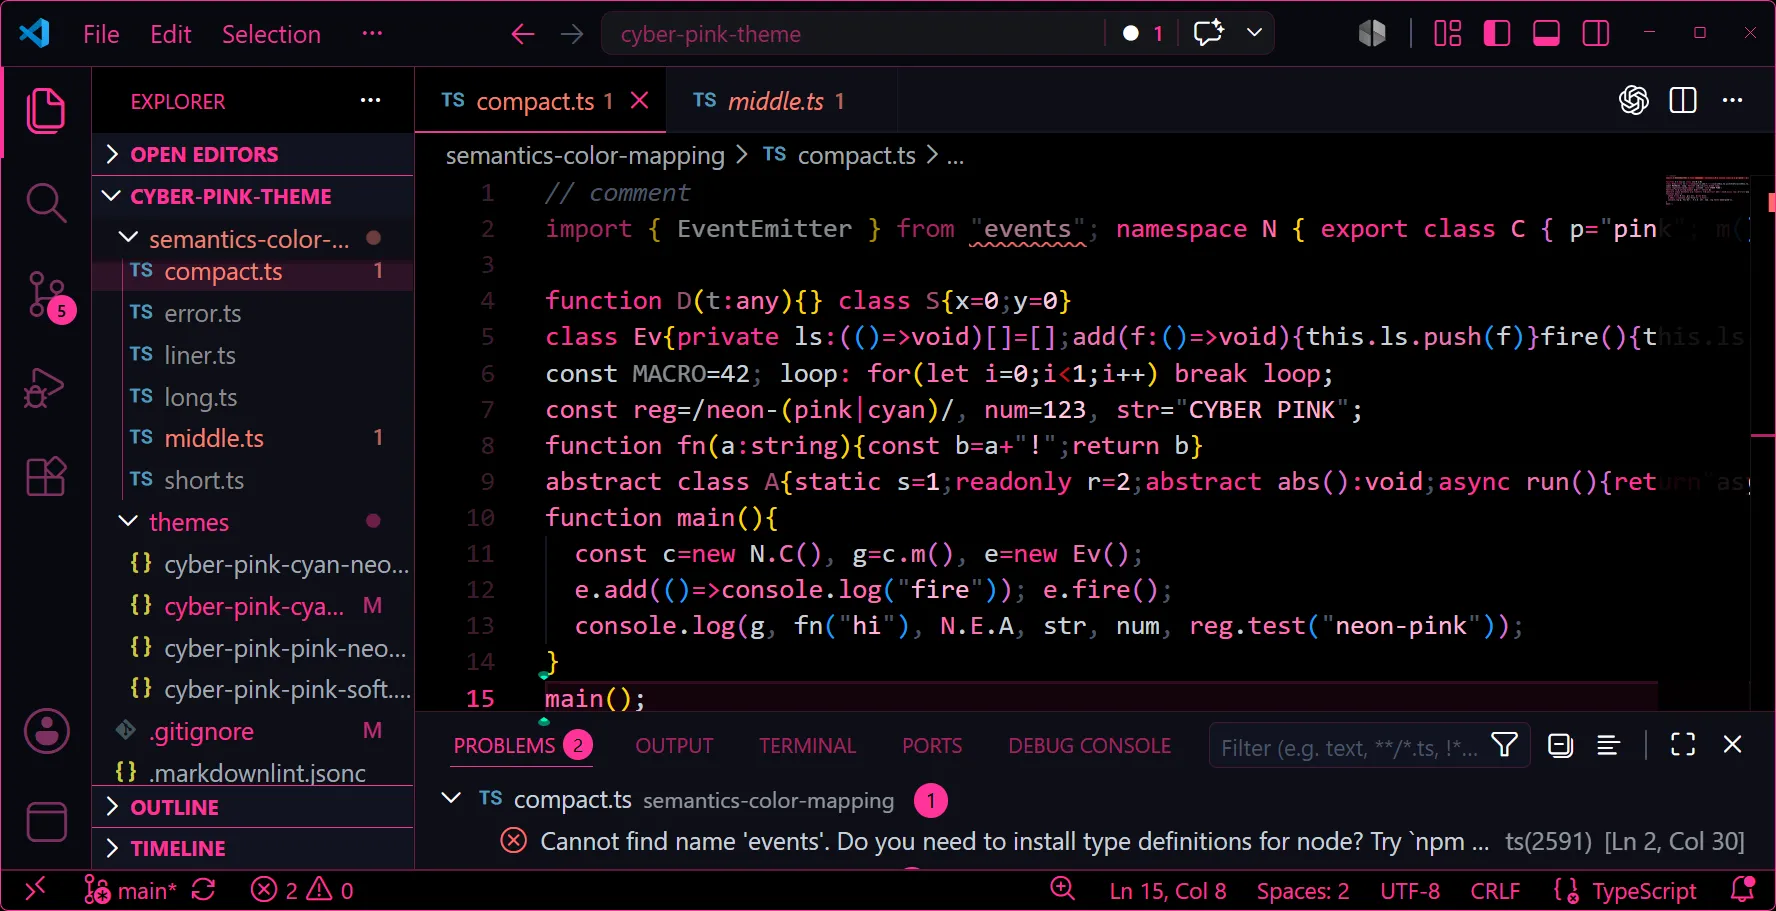The width and height of the screenshot is (1776, 911).
Task: Expand the Timeline section
Action: (253, 848)
